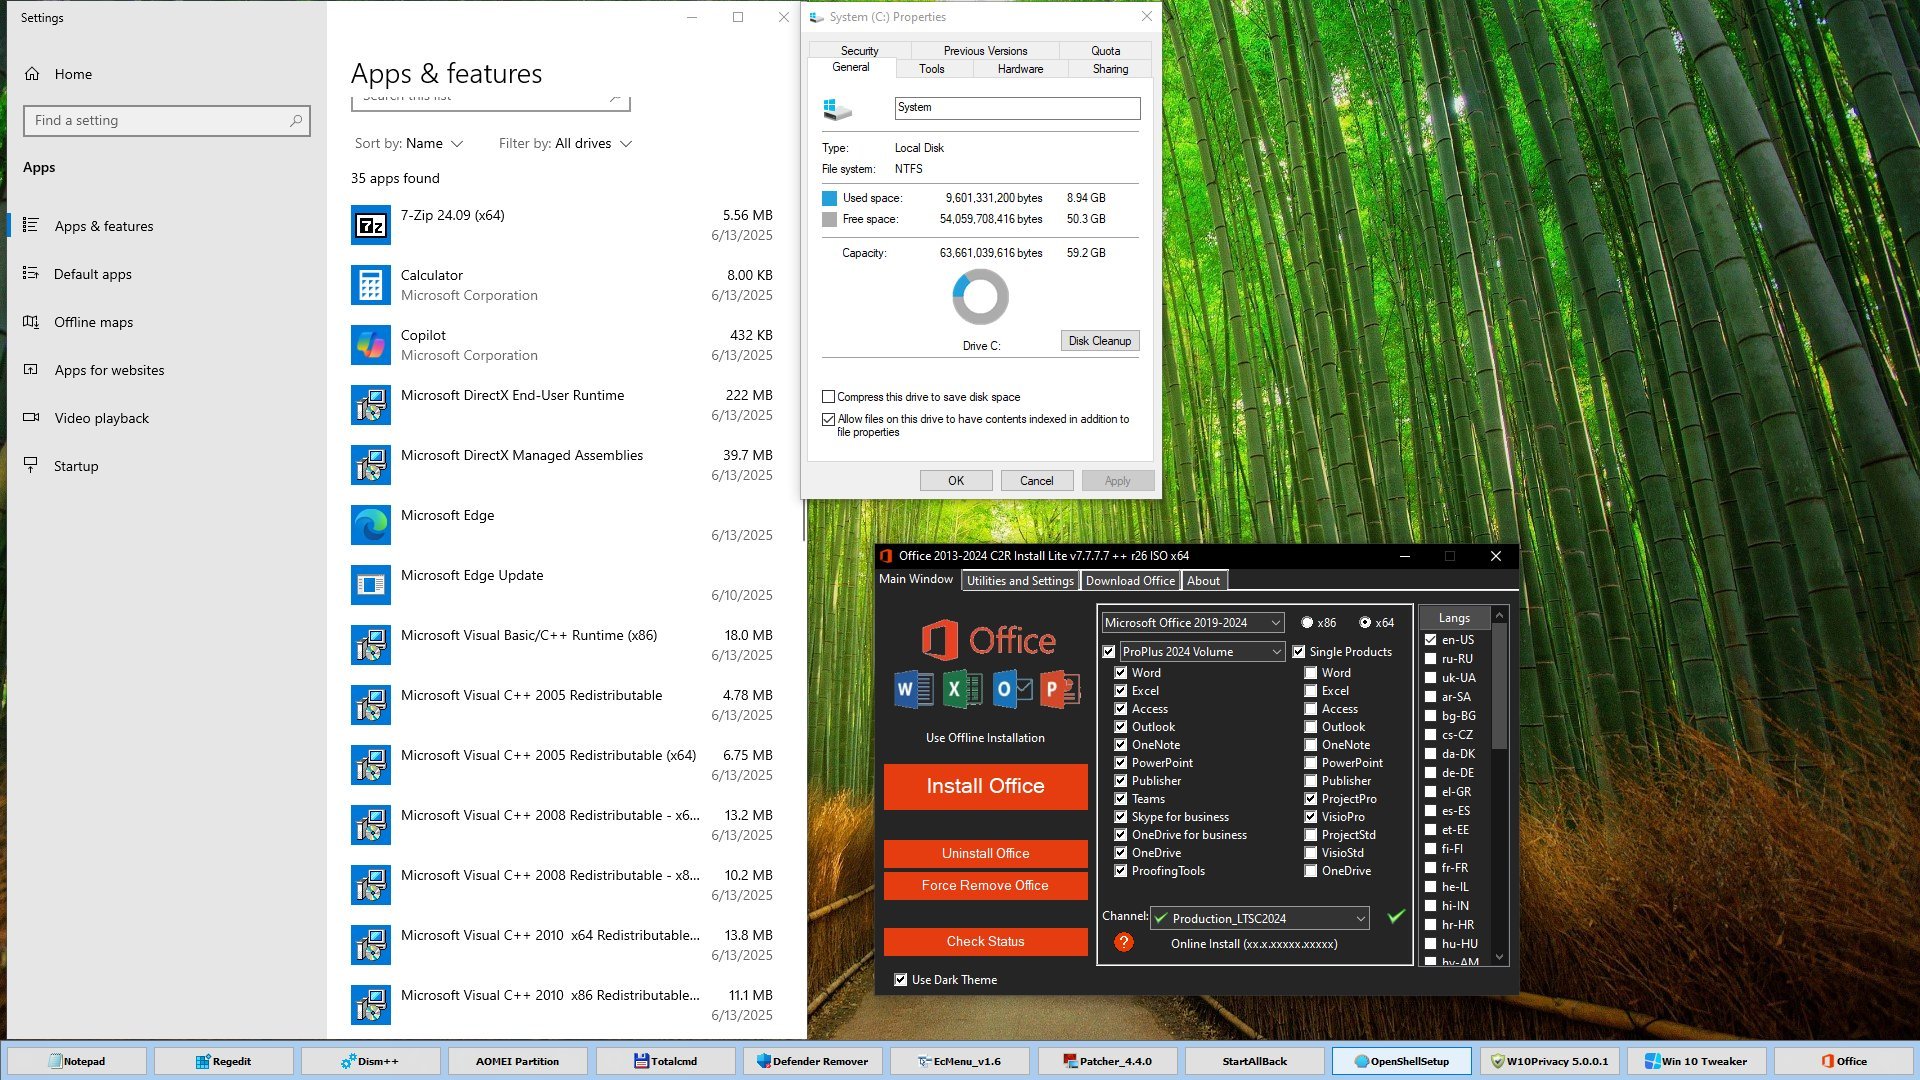Switch to Download Office tab
Screen dimensions: 1920x1080
tap(1130, 580)
